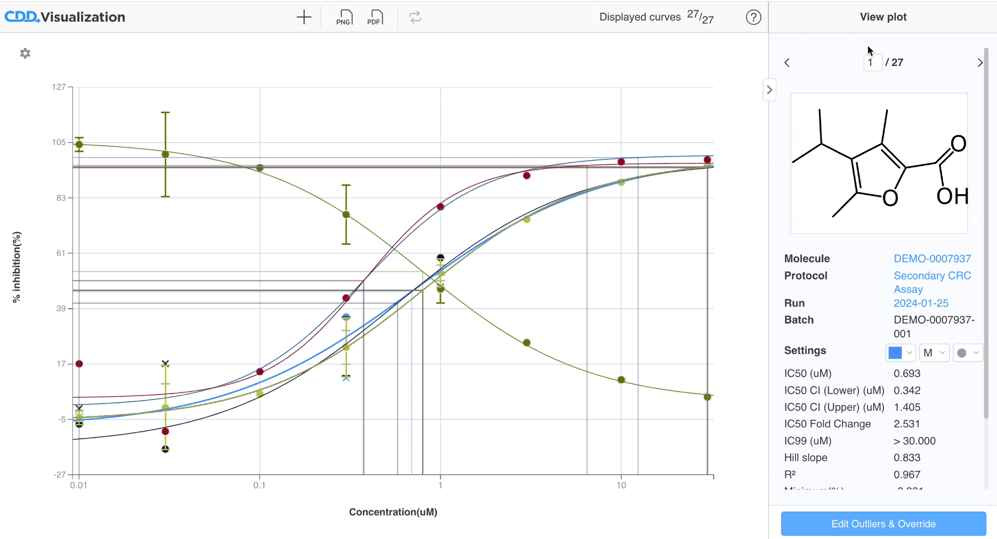This screenshot has width=997, height=539.
Task: Click the / 27 total curves text
Action: pyautogui.click(x=894, y=62)
